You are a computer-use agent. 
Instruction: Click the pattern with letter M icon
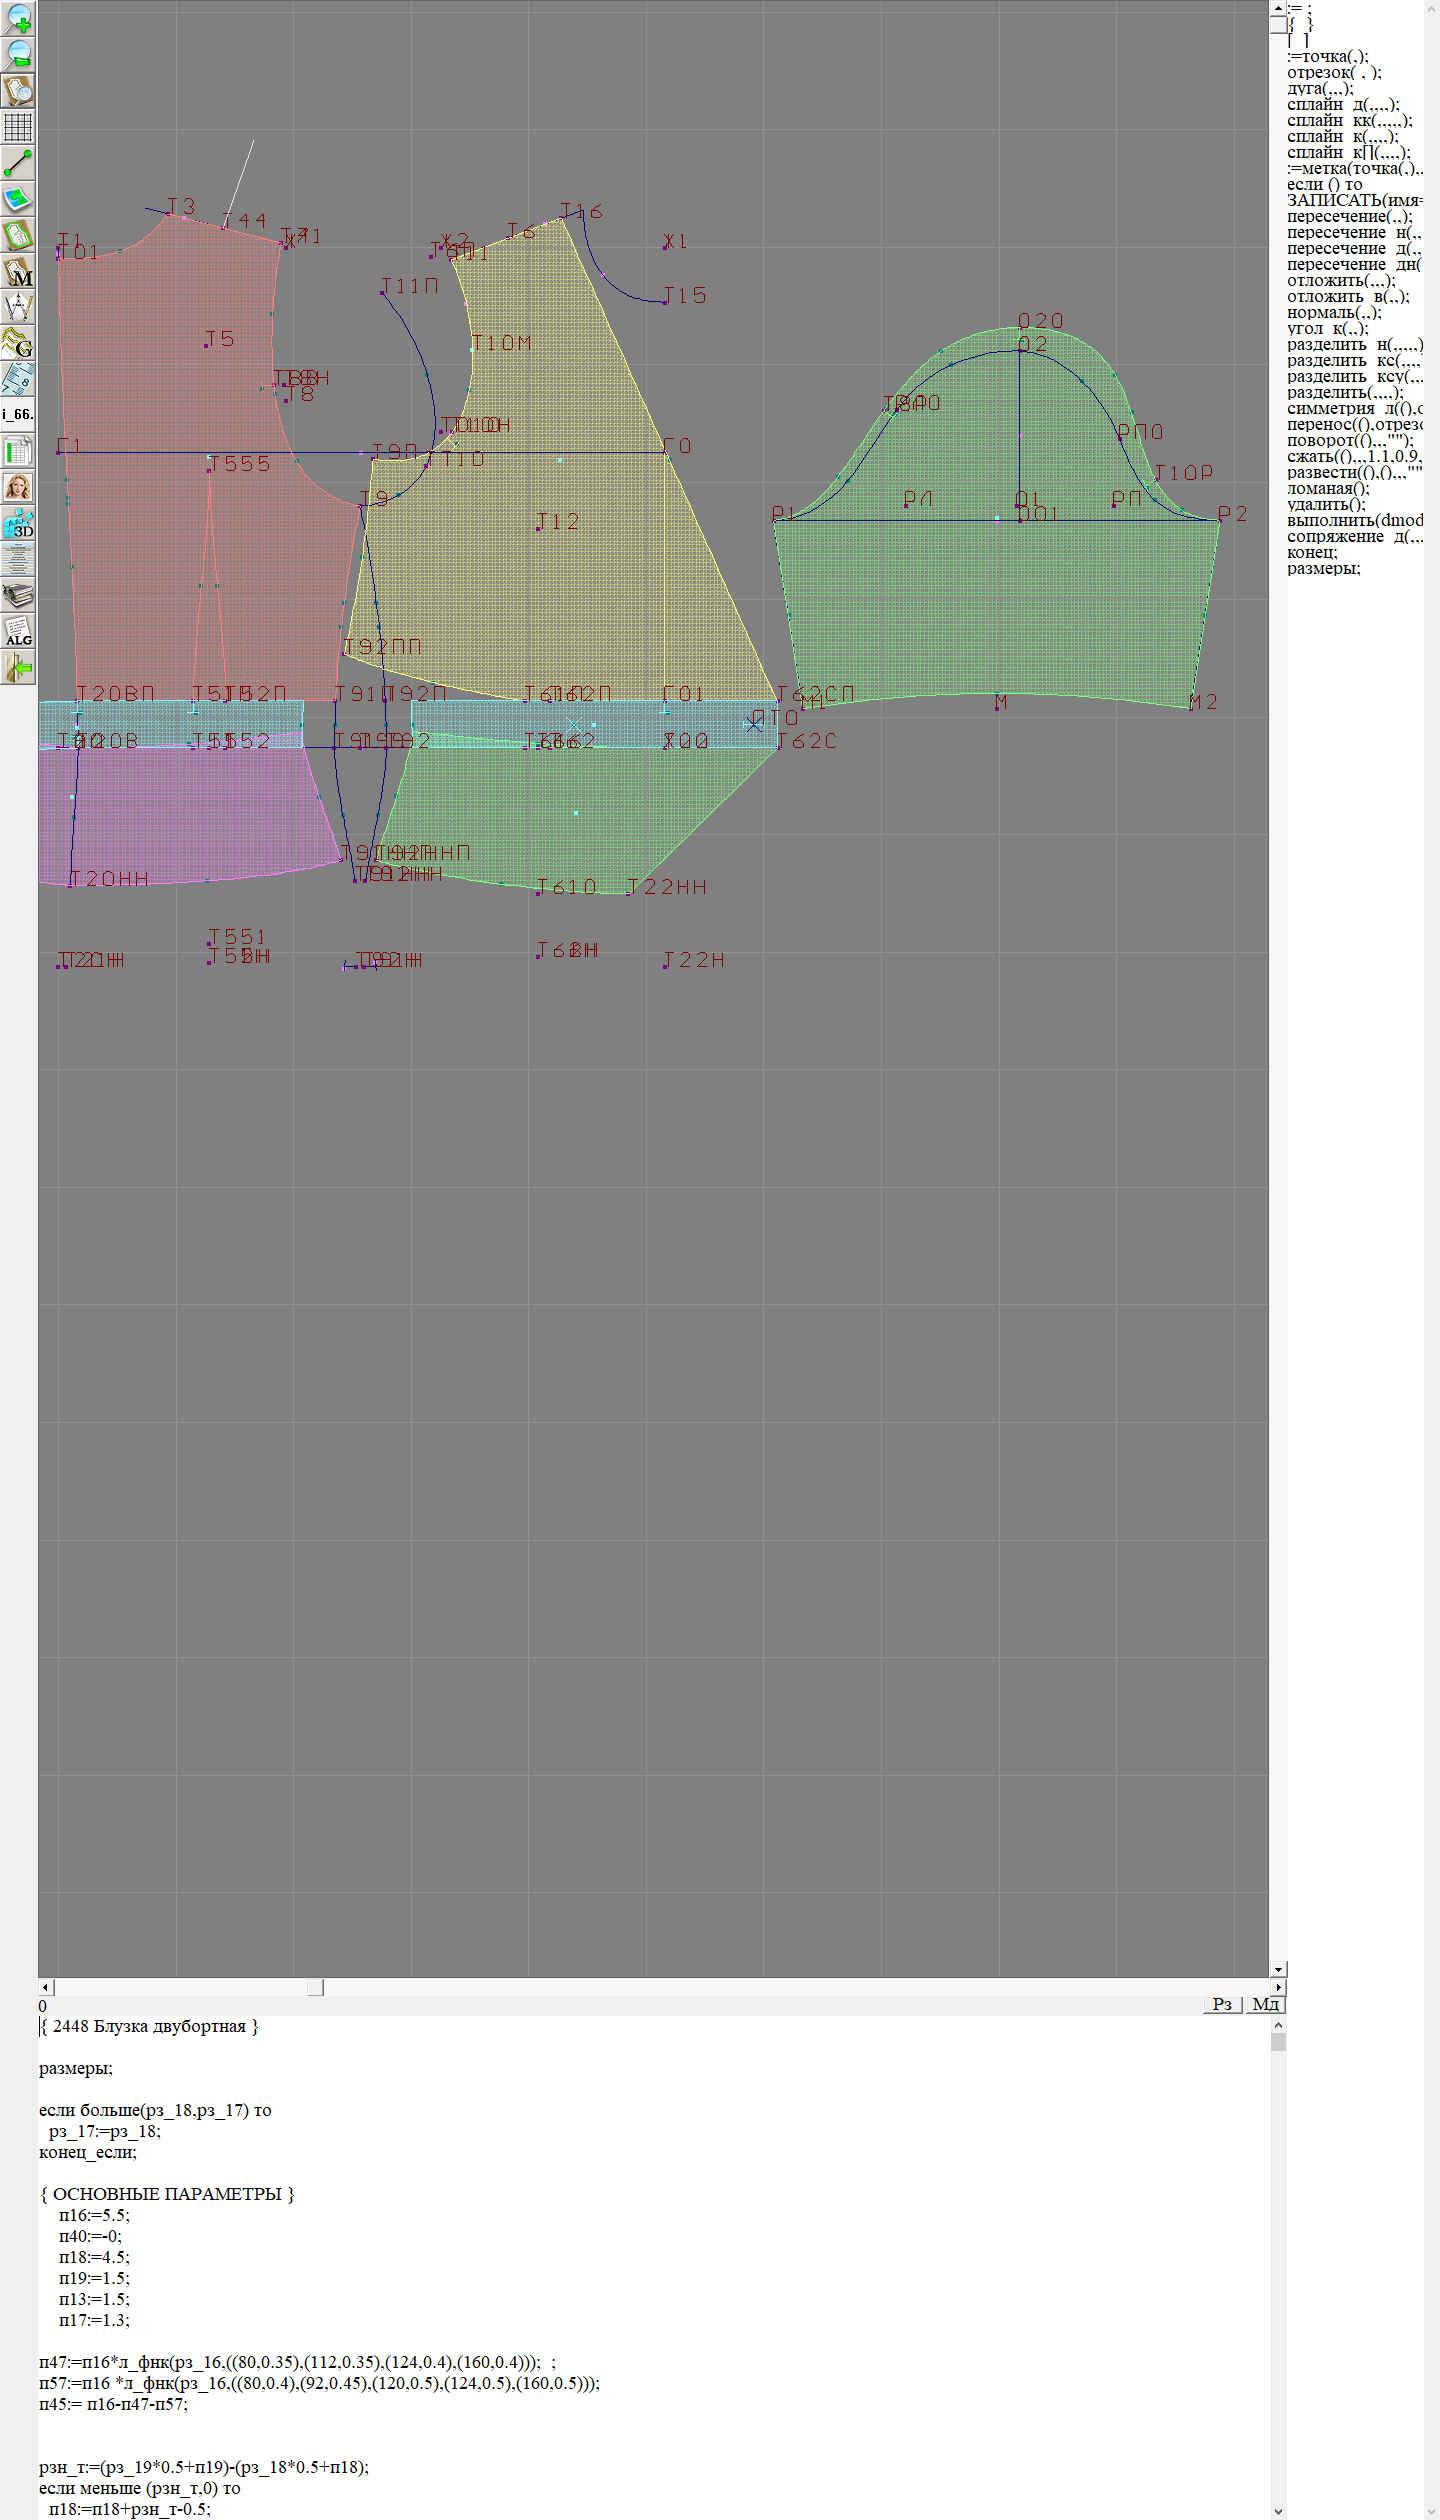[18, 271]
